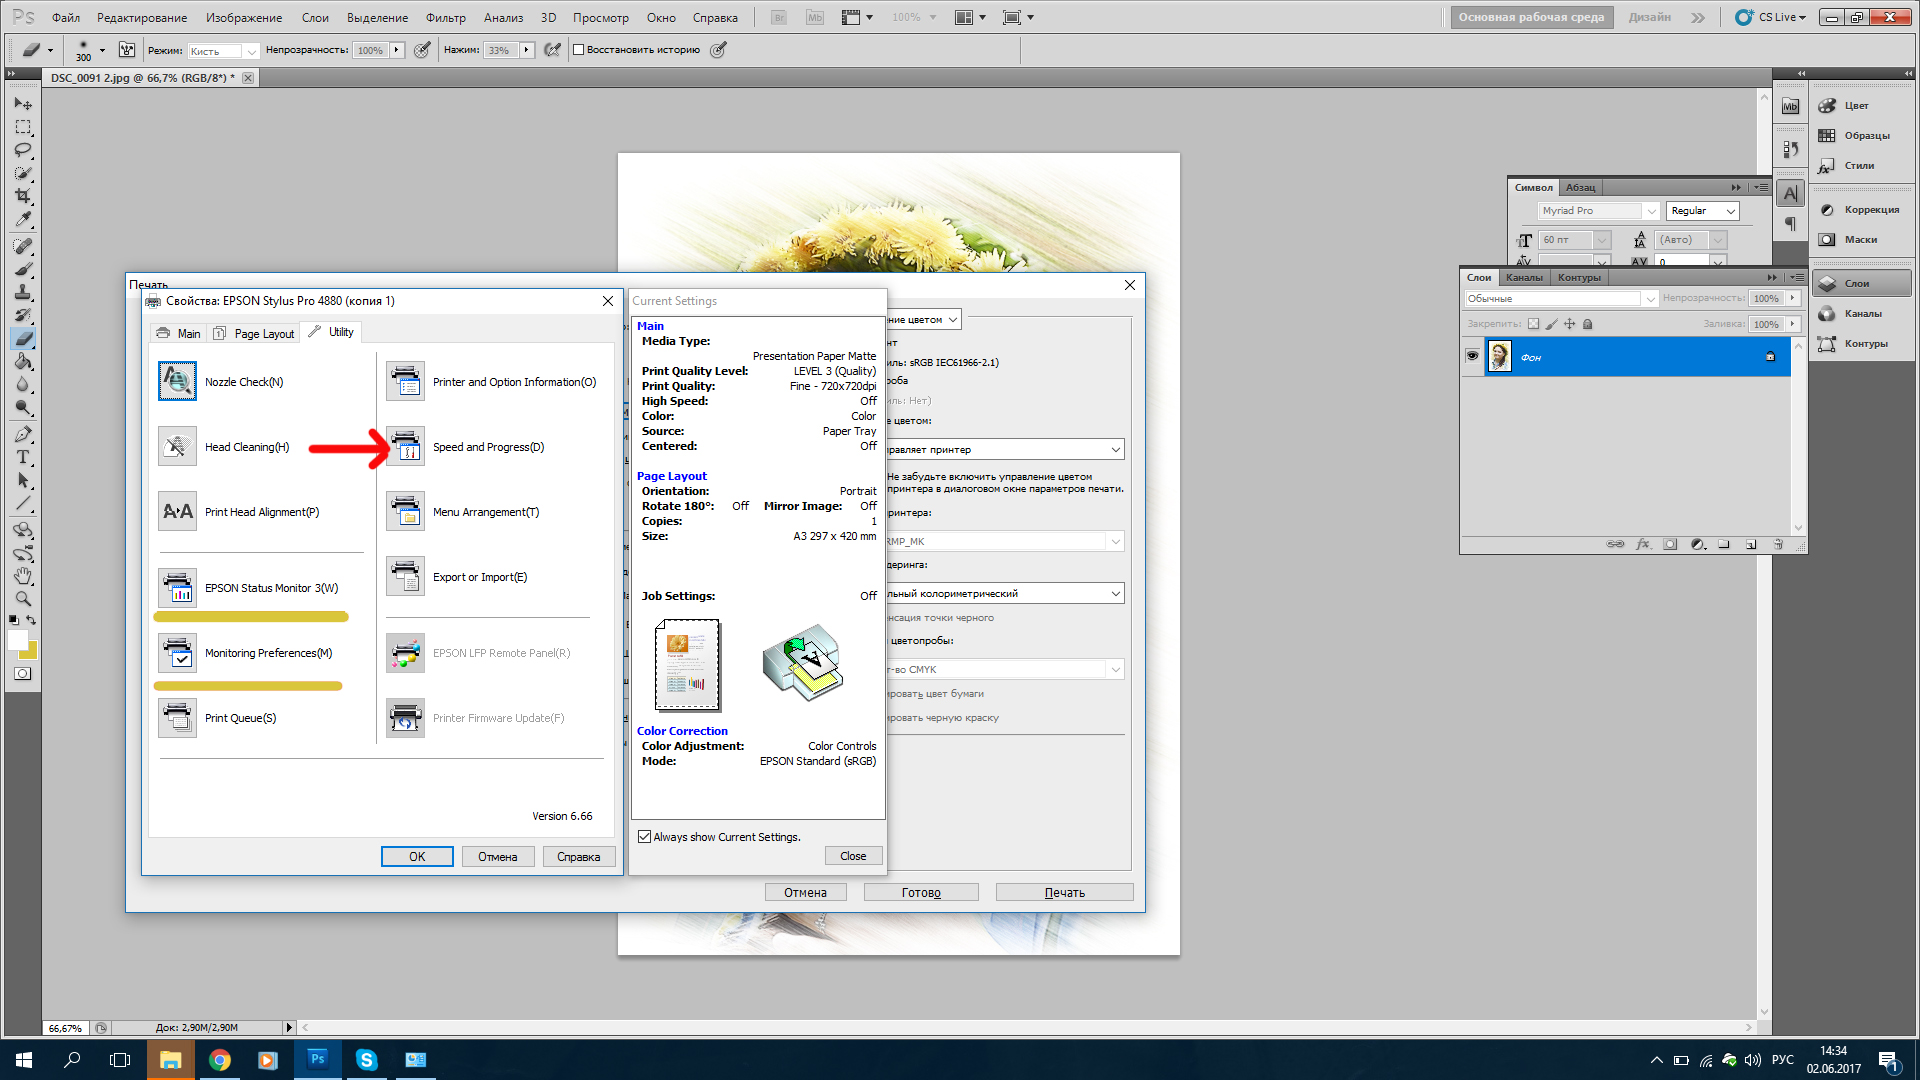The width and height of the screenshot is (1920, 1080).
Task: Click the foreground color swatch
Action: tap(17, 640)
